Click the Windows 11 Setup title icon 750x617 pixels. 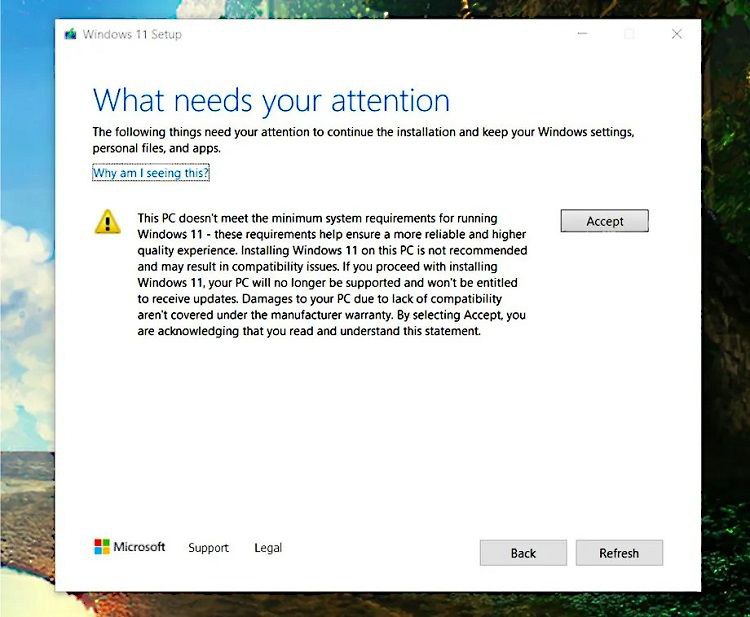tap(71, 34)
